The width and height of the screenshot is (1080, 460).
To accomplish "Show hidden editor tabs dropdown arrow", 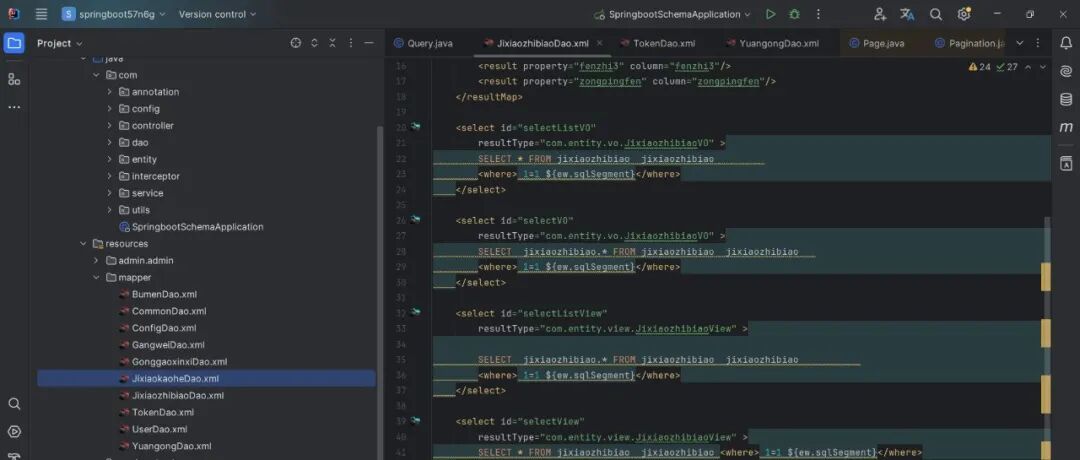I will tap(1020, 43).
